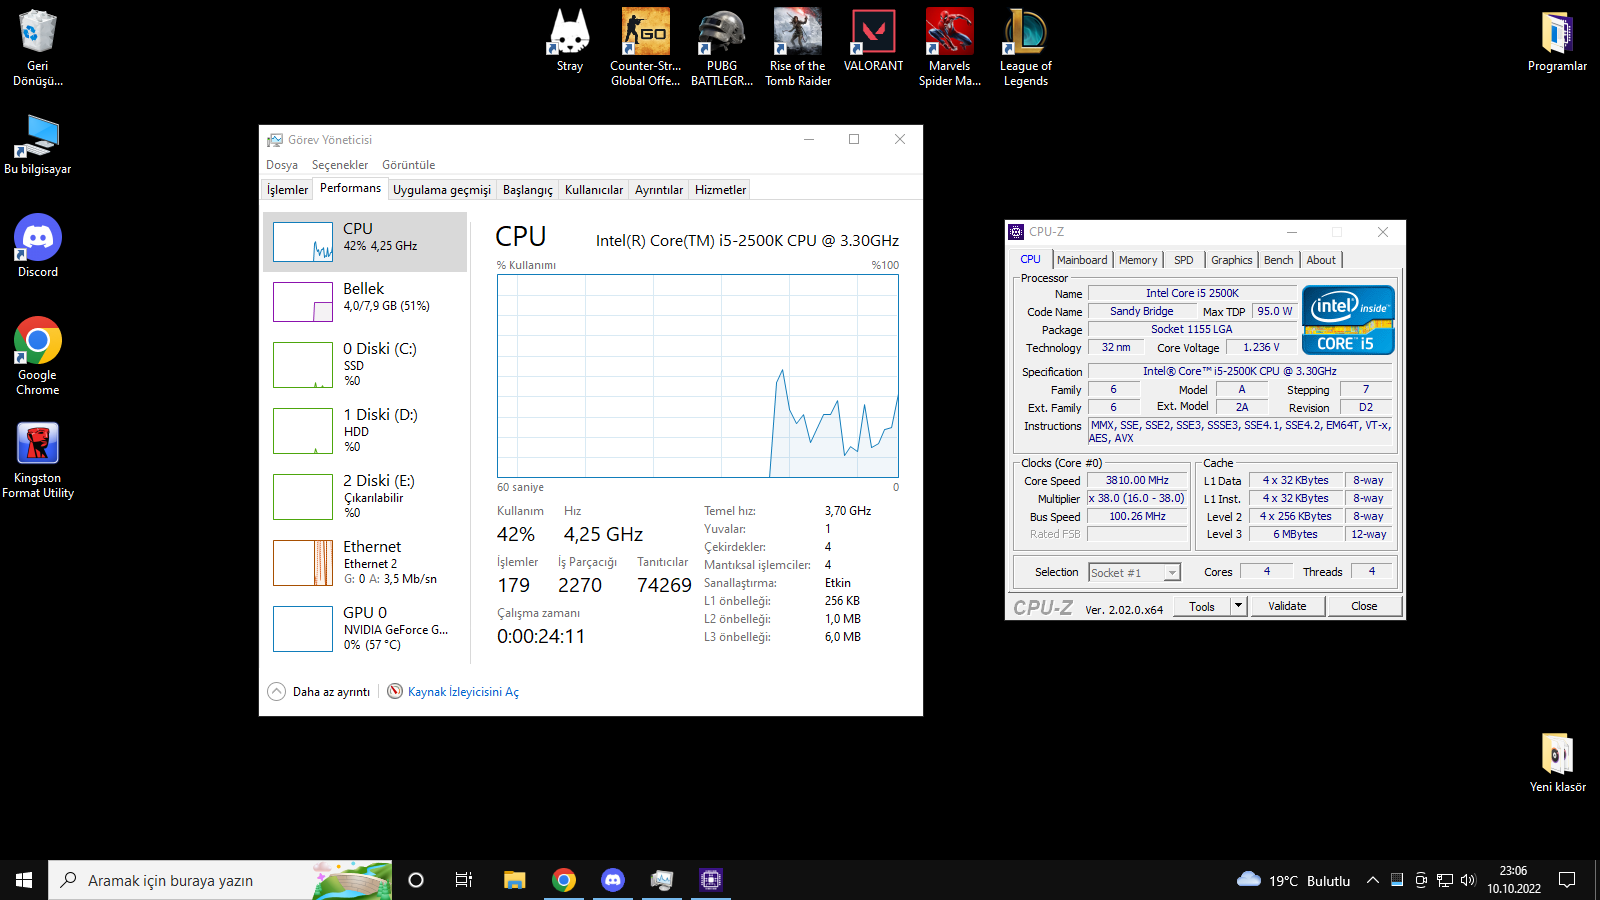Open the Windows Start menu
Image resolution: width=1600 pixels, height=900 pixels.
(x=24, y=880)
